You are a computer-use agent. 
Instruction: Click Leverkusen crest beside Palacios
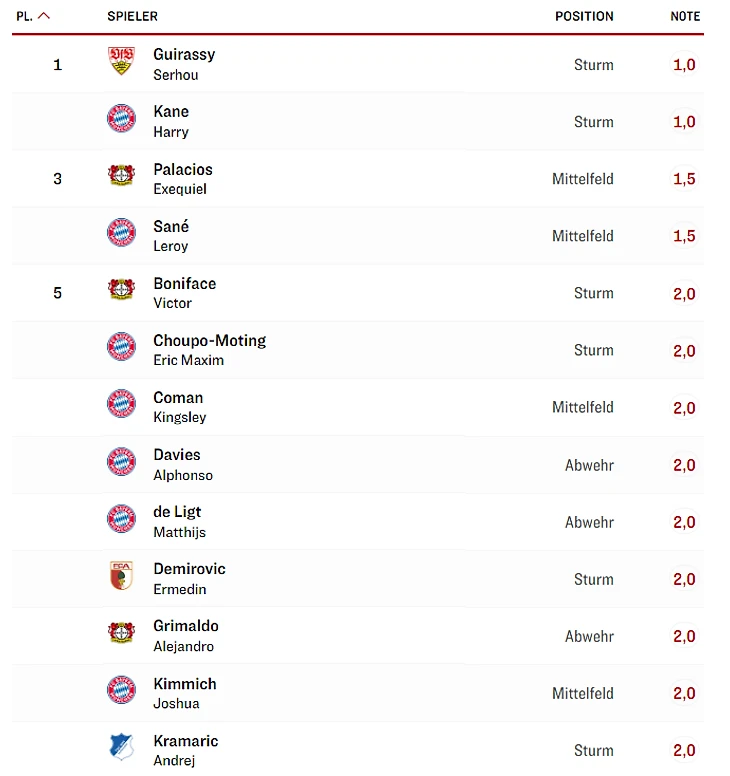pos(121,175)
